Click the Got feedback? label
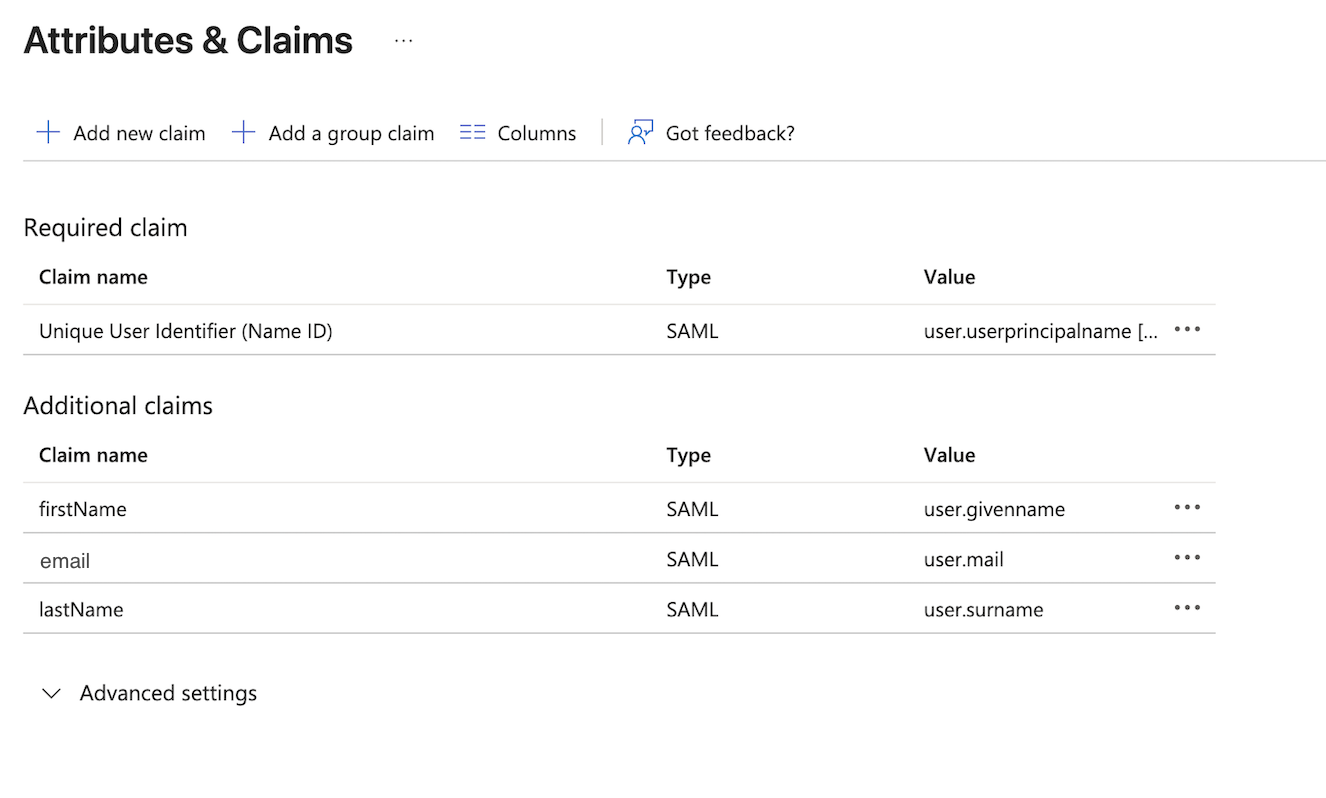This screenshot has height=798, width=1326. [x=730, y=133]
